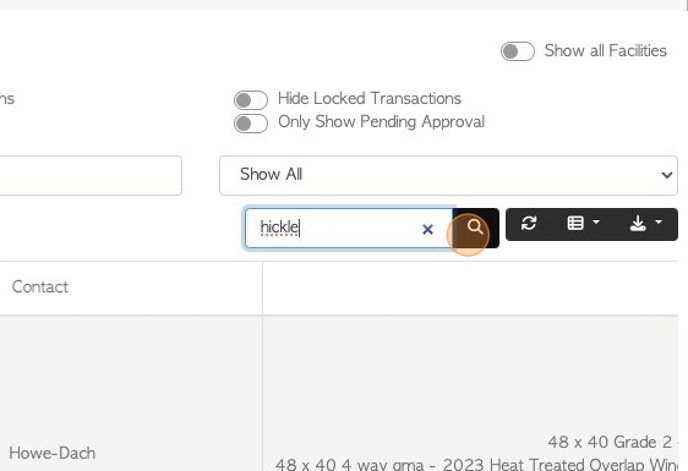Click the magnifying glass search button
This screenshot has height=471, width=688.
[476, 228]
